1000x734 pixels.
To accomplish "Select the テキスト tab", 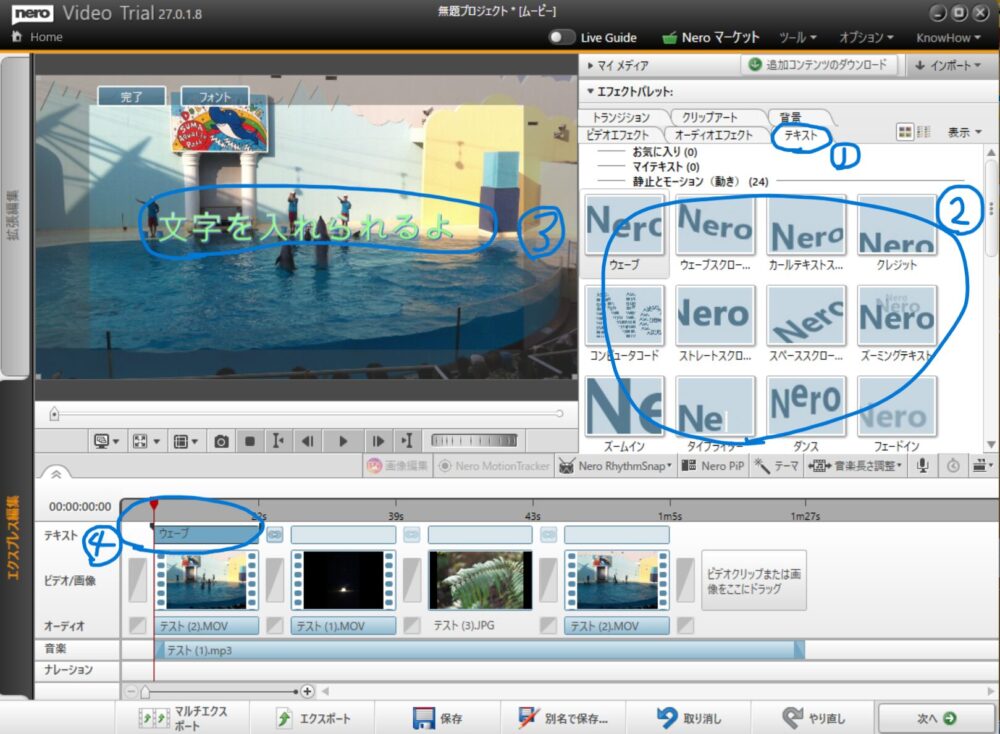I will [800, 135].
